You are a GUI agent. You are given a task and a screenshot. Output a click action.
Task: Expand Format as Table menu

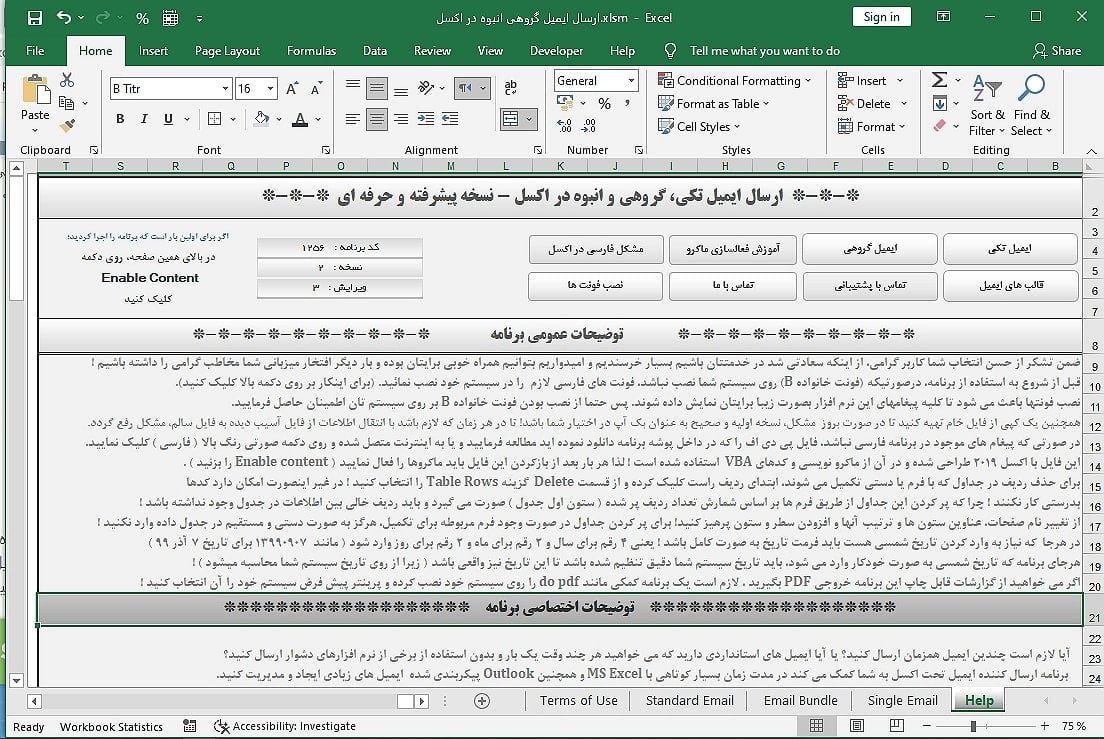tap(713, 103)
